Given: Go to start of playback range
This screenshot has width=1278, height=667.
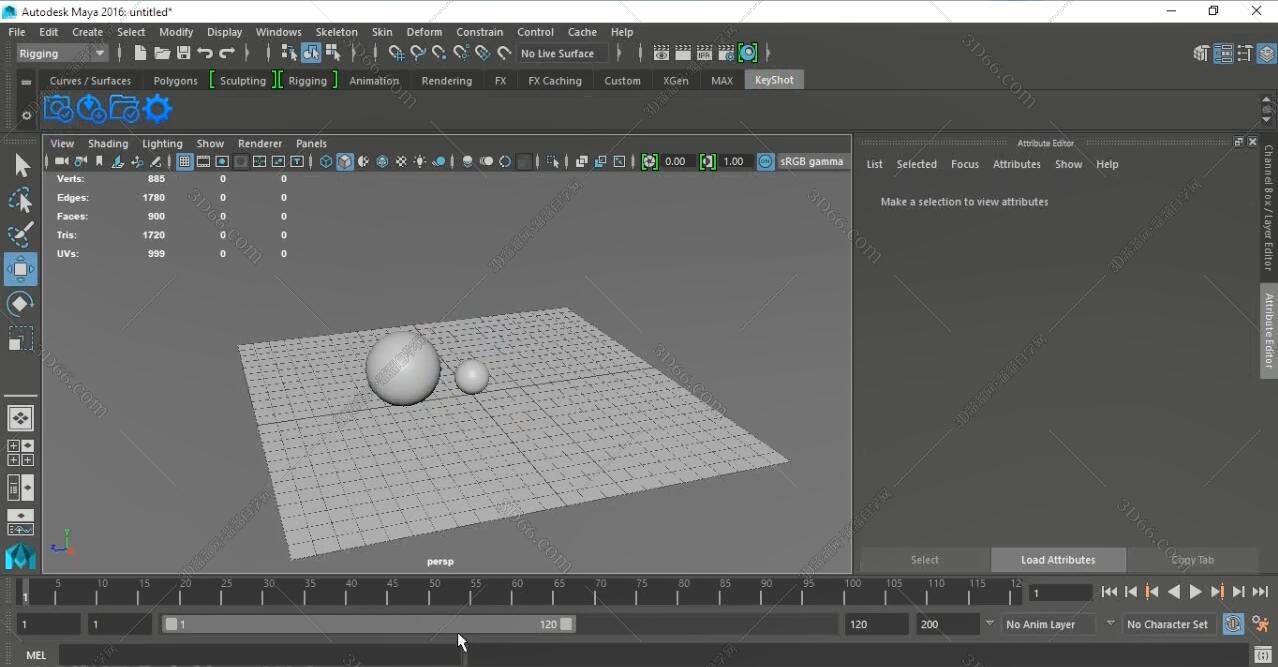Looking at the screenshot, I should [1109, 592].
